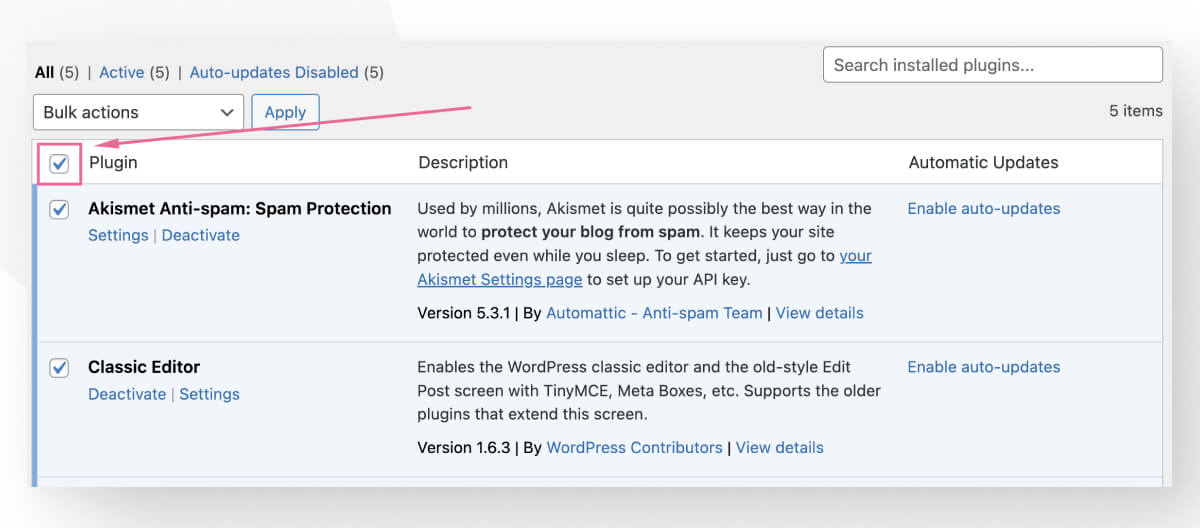
Task: Open your Akismet Settings page link
Action: pos(644,268)
